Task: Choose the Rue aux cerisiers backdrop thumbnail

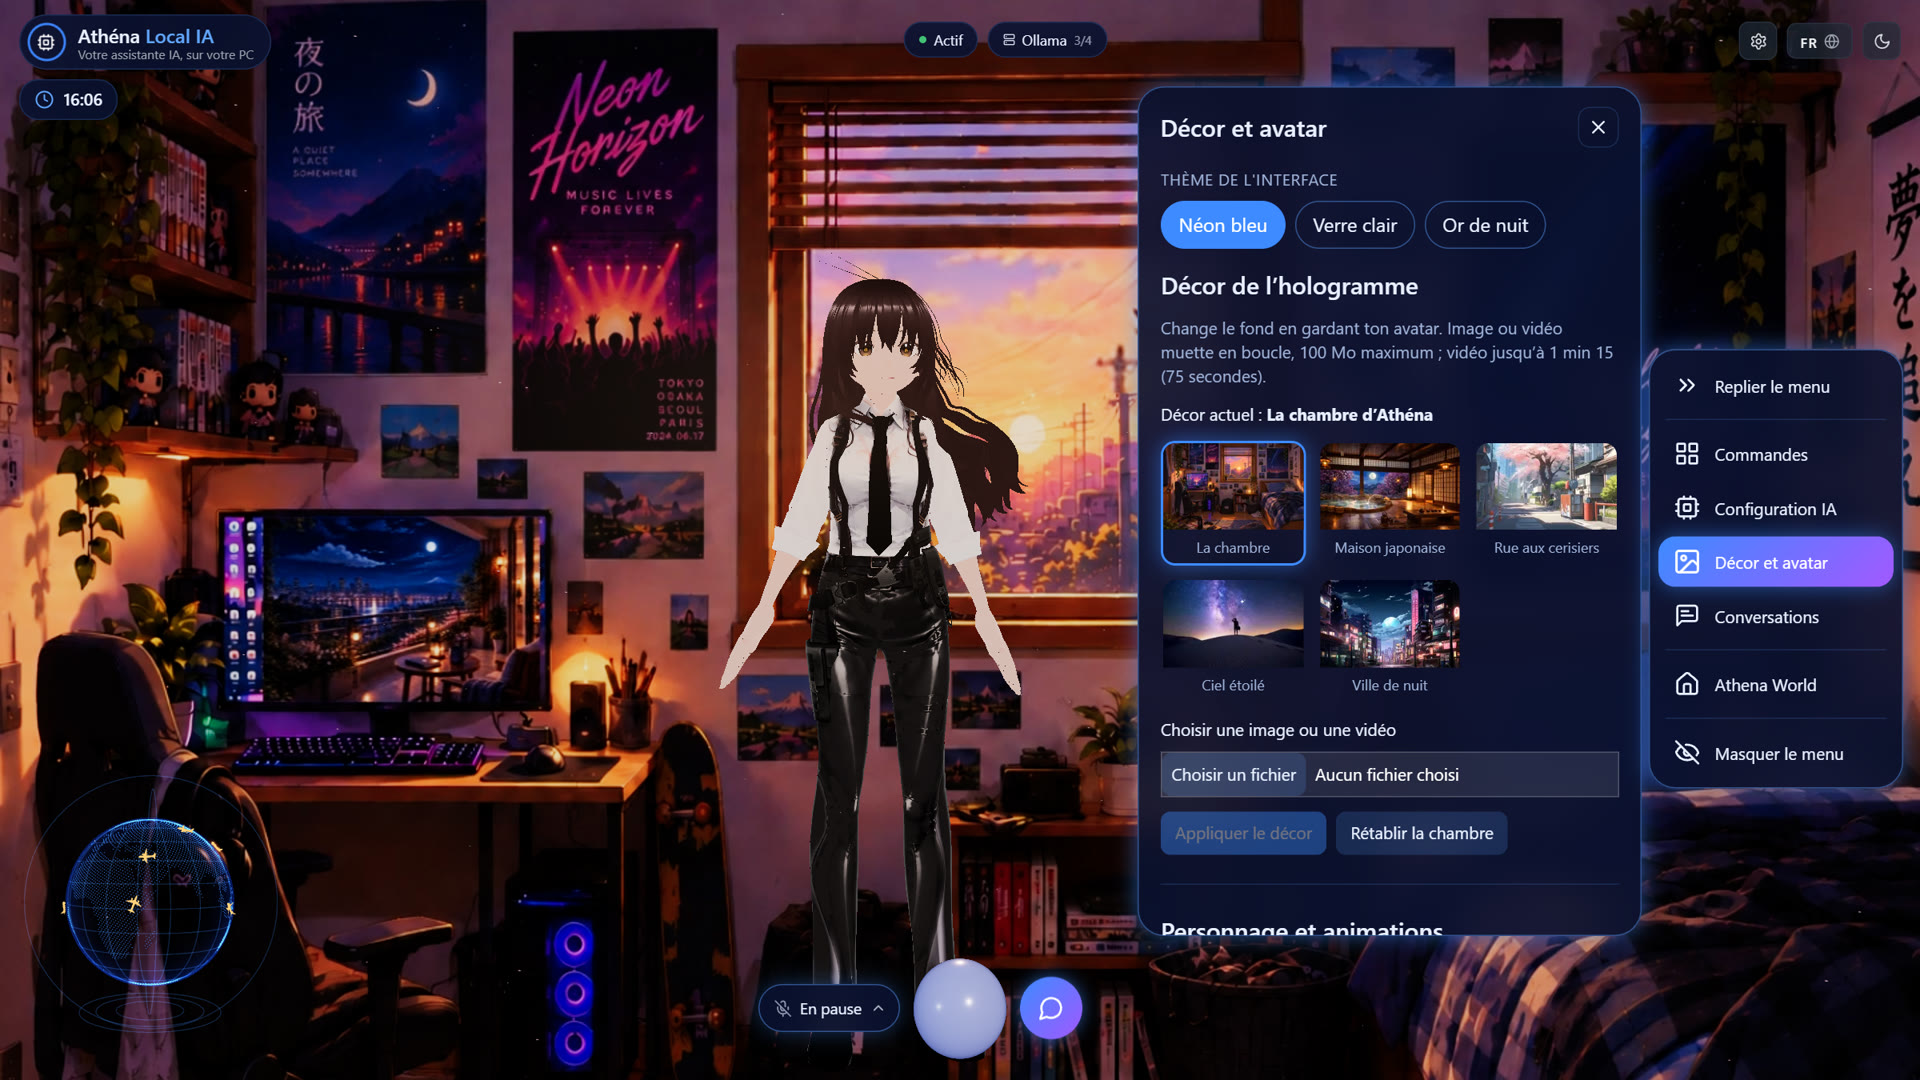Action: click(x=1546, y=503)
